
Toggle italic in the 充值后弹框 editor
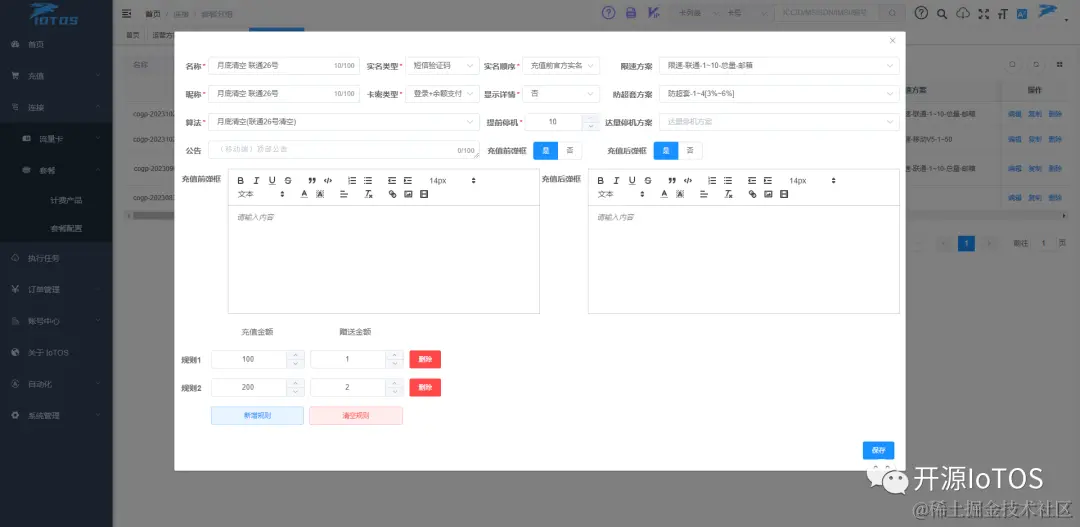(616, 180)
